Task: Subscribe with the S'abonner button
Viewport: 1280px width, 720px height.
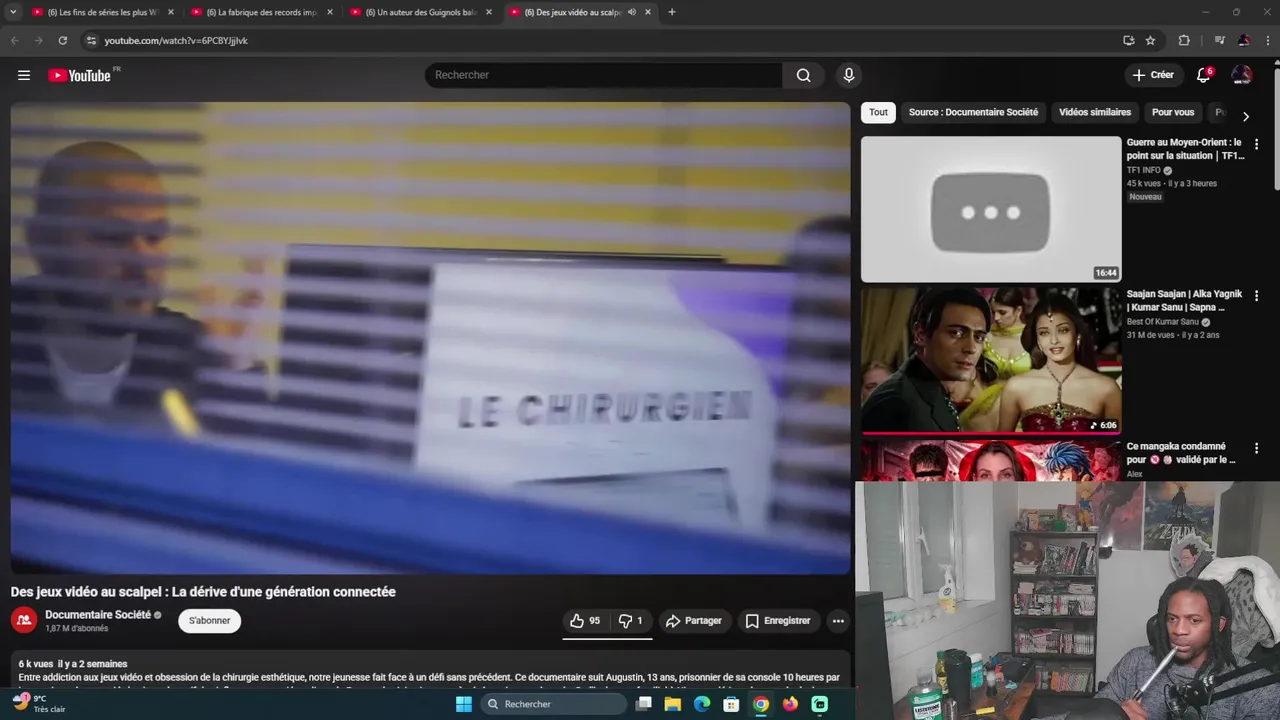Action: point(210,621)
